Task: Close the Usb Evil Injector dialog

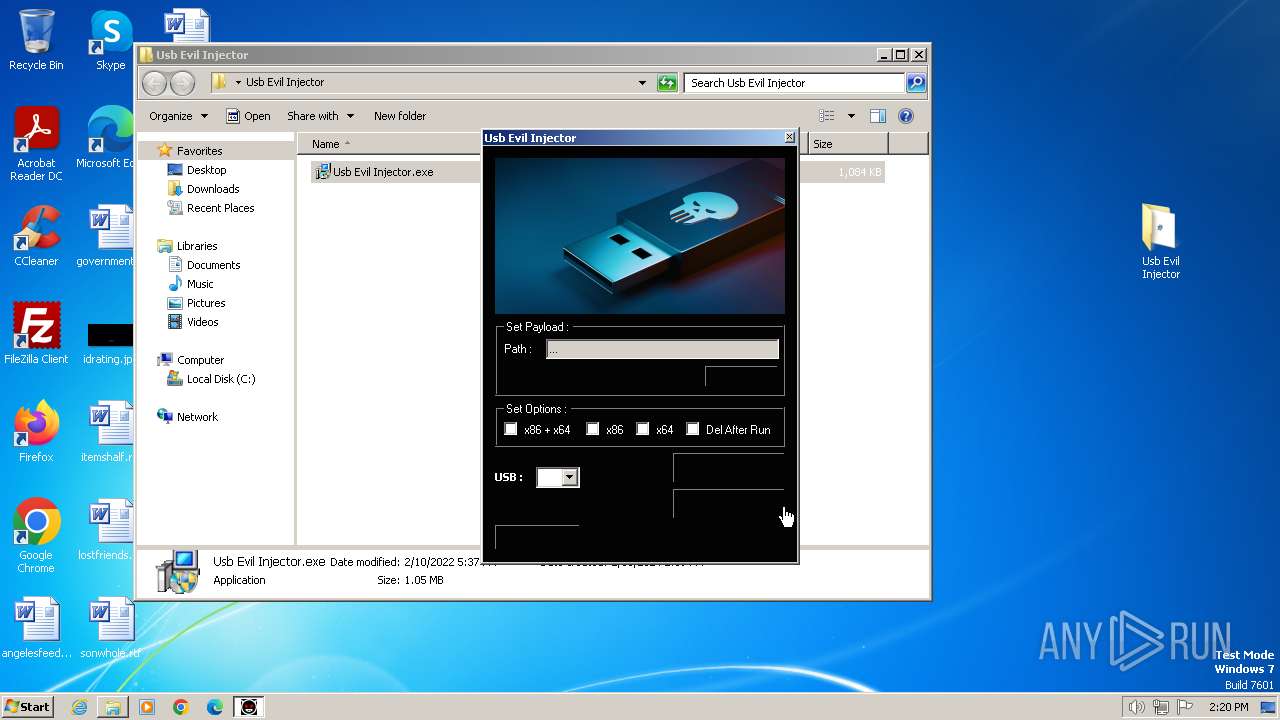Action: (x=789, y=137)
